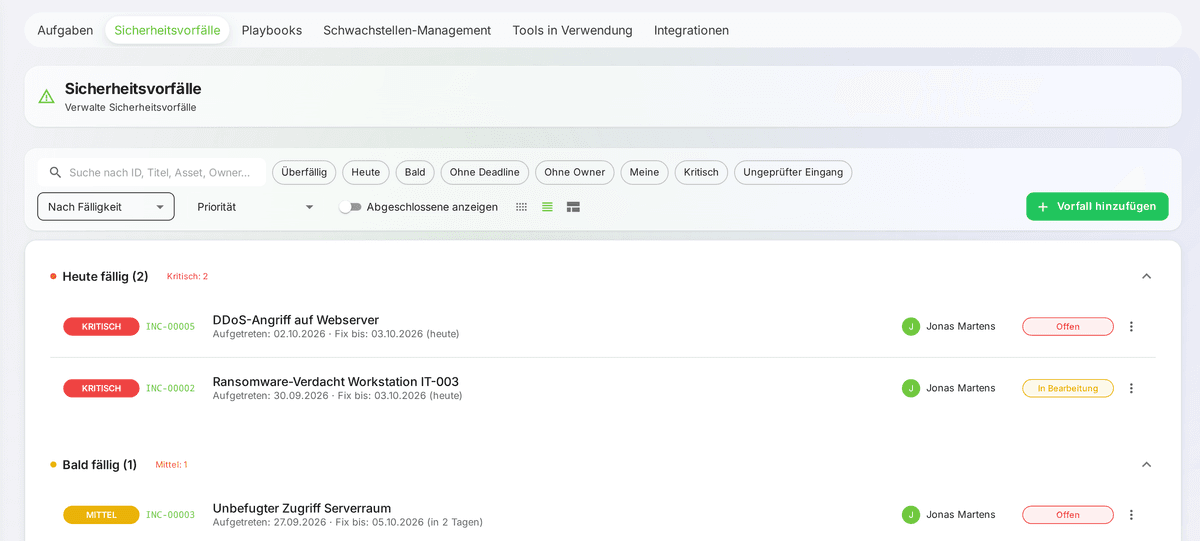The height and width of the screenshot is (541, 1200).
Task: Open incident DDoS-Angriff auf Webserver
Action: (x=296, y=320)
